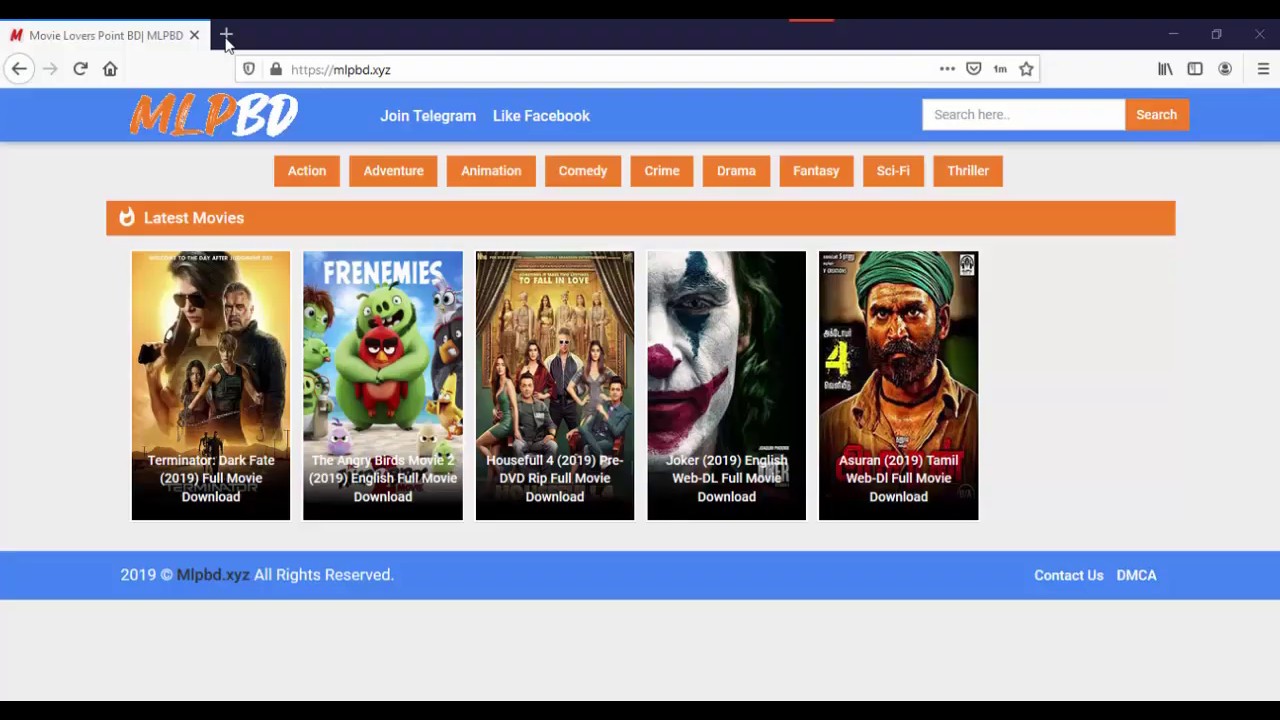Restore down the Firefox window

click(x=1216, y=35)
